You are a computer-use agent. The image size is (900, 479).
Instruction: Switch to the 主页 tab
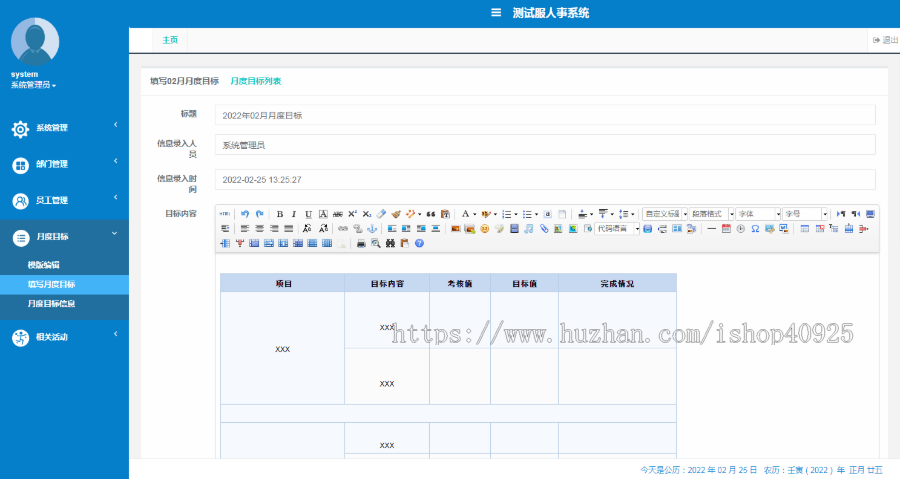point(170,40)
